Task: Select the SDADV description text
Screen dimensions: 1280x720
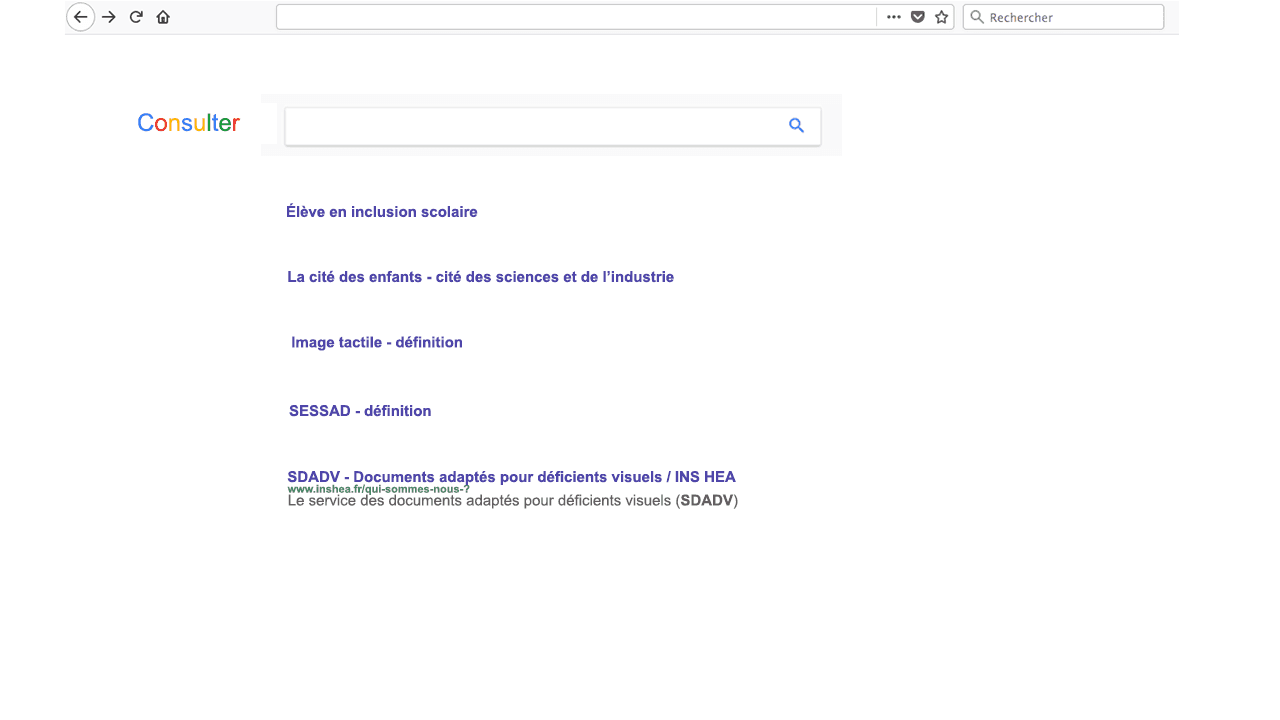Action: 512,500
